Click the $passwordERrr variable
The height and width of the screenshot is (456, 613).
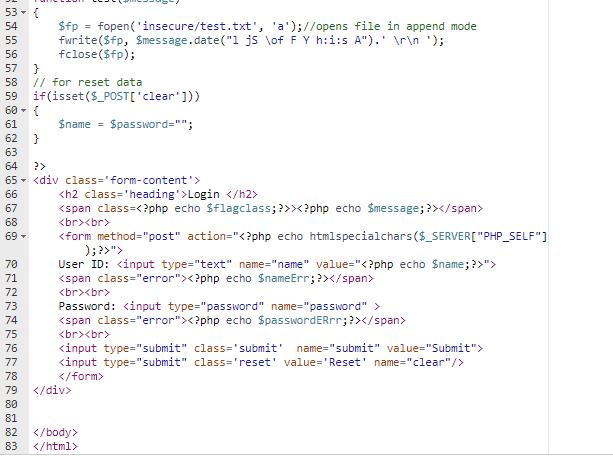click(x=299, y=320)
